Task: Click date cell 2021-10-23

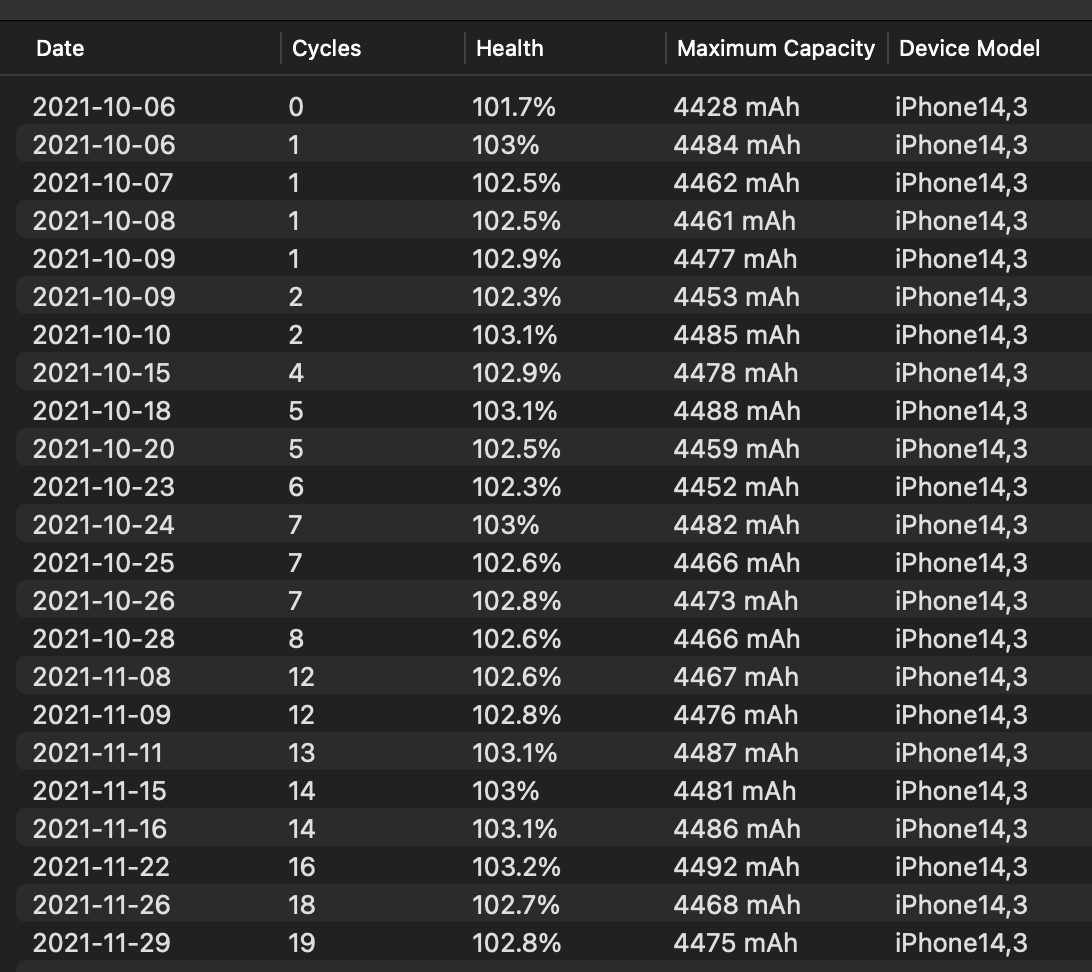Action: 104,487
